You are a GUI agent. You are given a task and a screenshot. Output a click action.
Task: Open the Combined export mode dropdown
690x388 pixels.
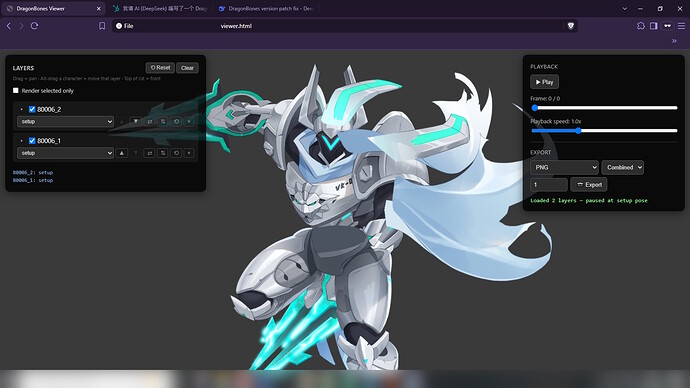click(x=623, y=167)
